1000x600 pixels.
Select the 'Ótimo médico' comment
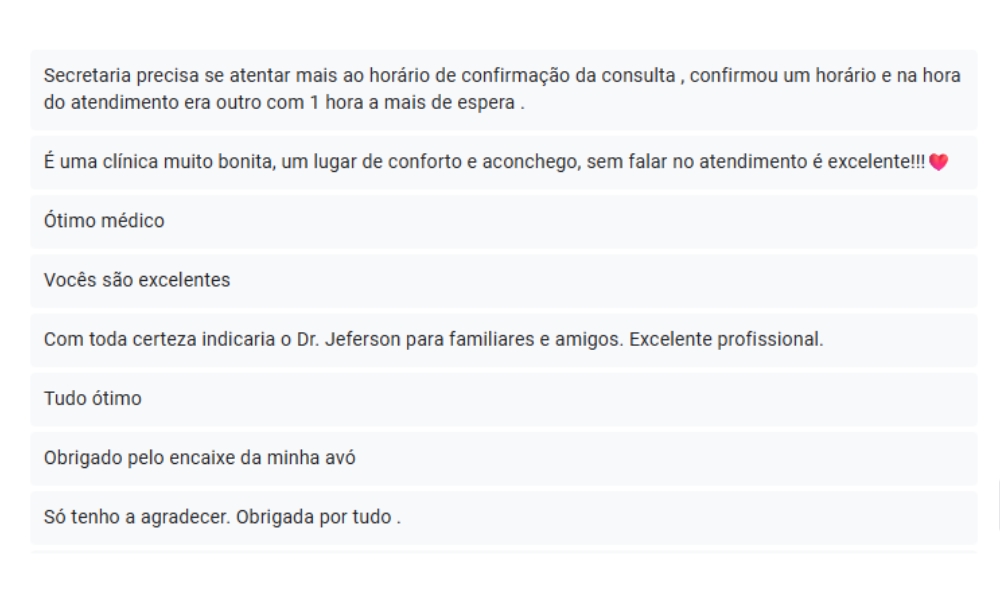[x=504, y=221]
